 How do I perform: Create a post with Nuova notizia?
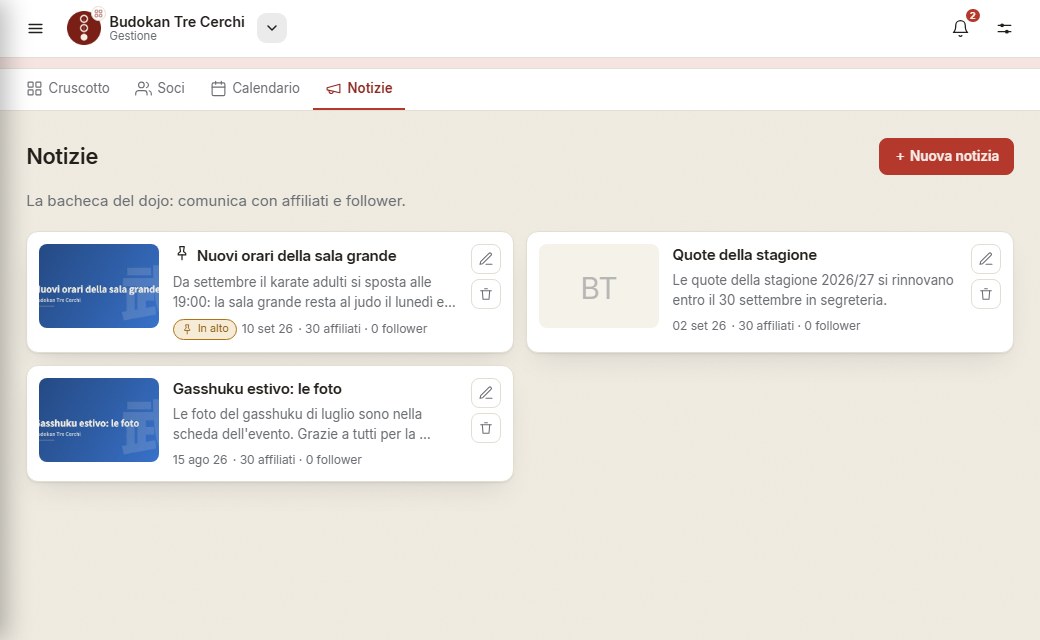946,157
